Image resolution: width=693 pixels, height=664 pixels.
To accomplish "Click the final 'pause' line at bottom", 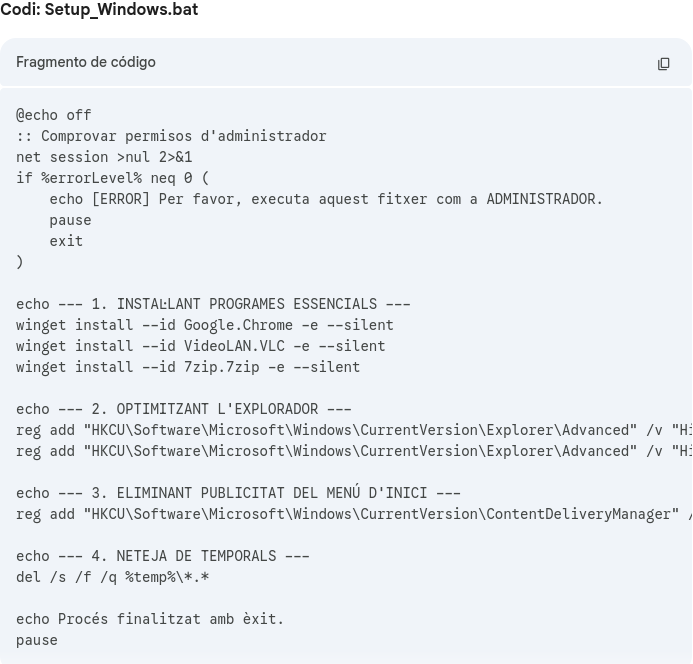I will click(37, 640).
